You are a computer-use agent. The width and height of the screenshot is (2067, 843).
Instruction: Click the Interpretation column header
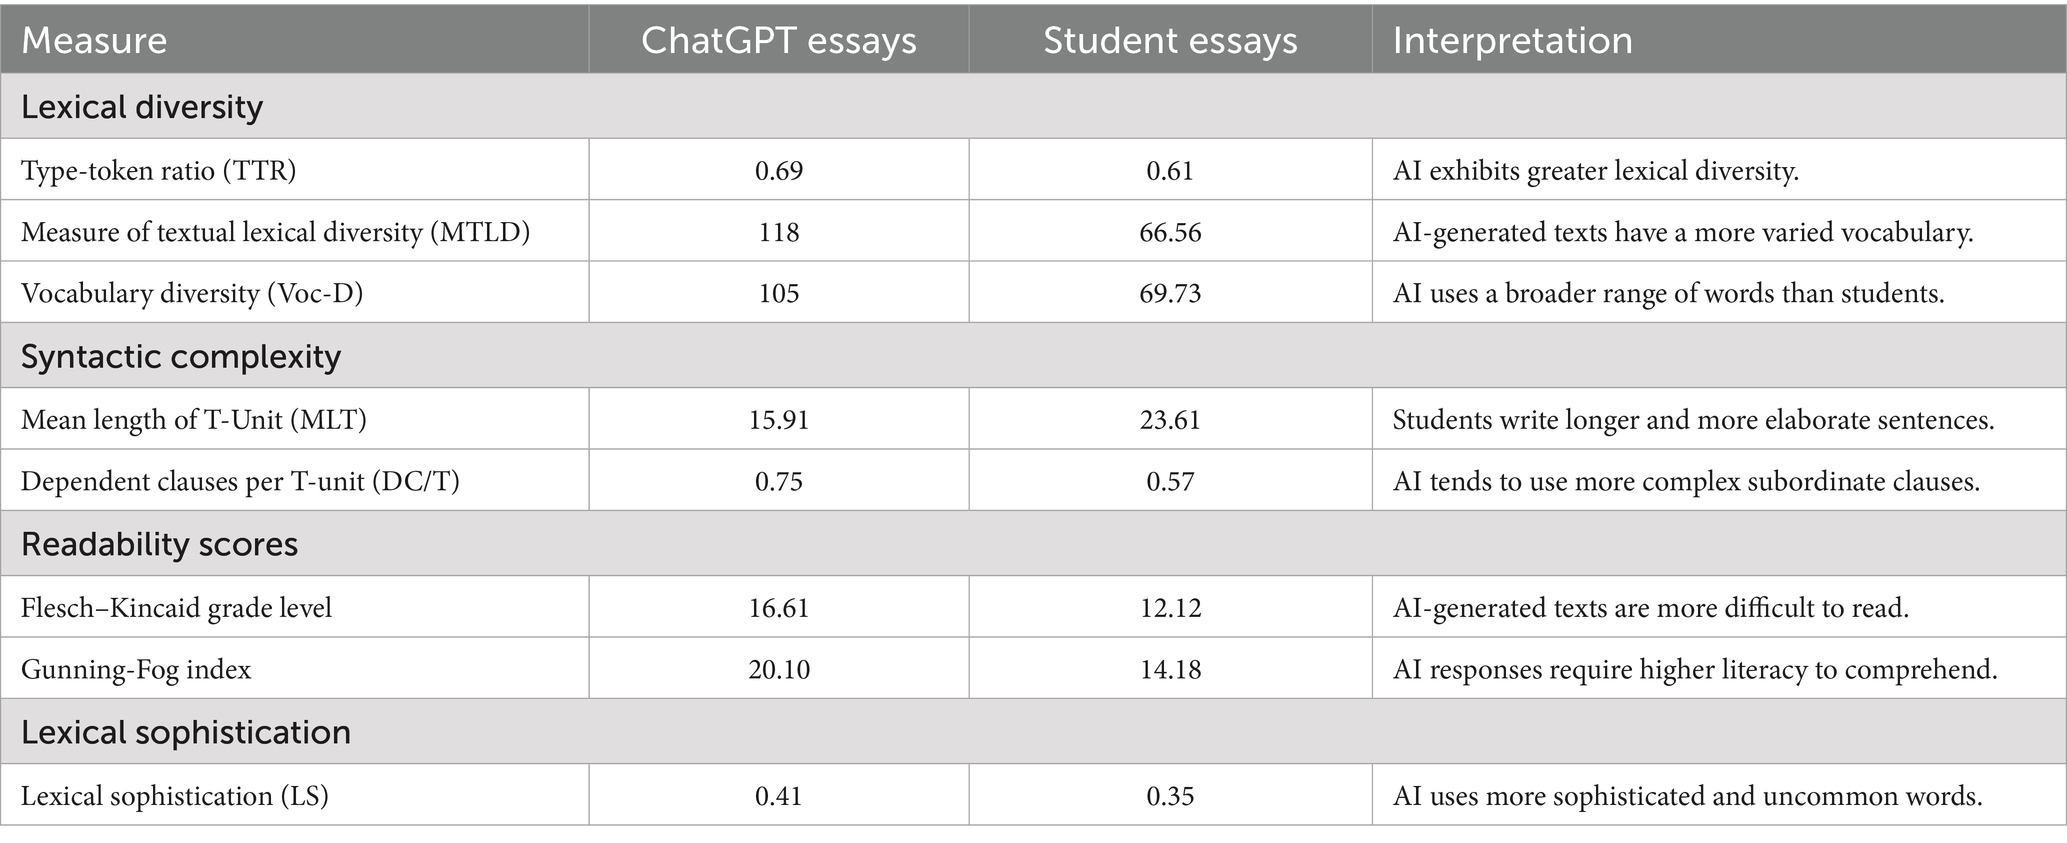1512,41
